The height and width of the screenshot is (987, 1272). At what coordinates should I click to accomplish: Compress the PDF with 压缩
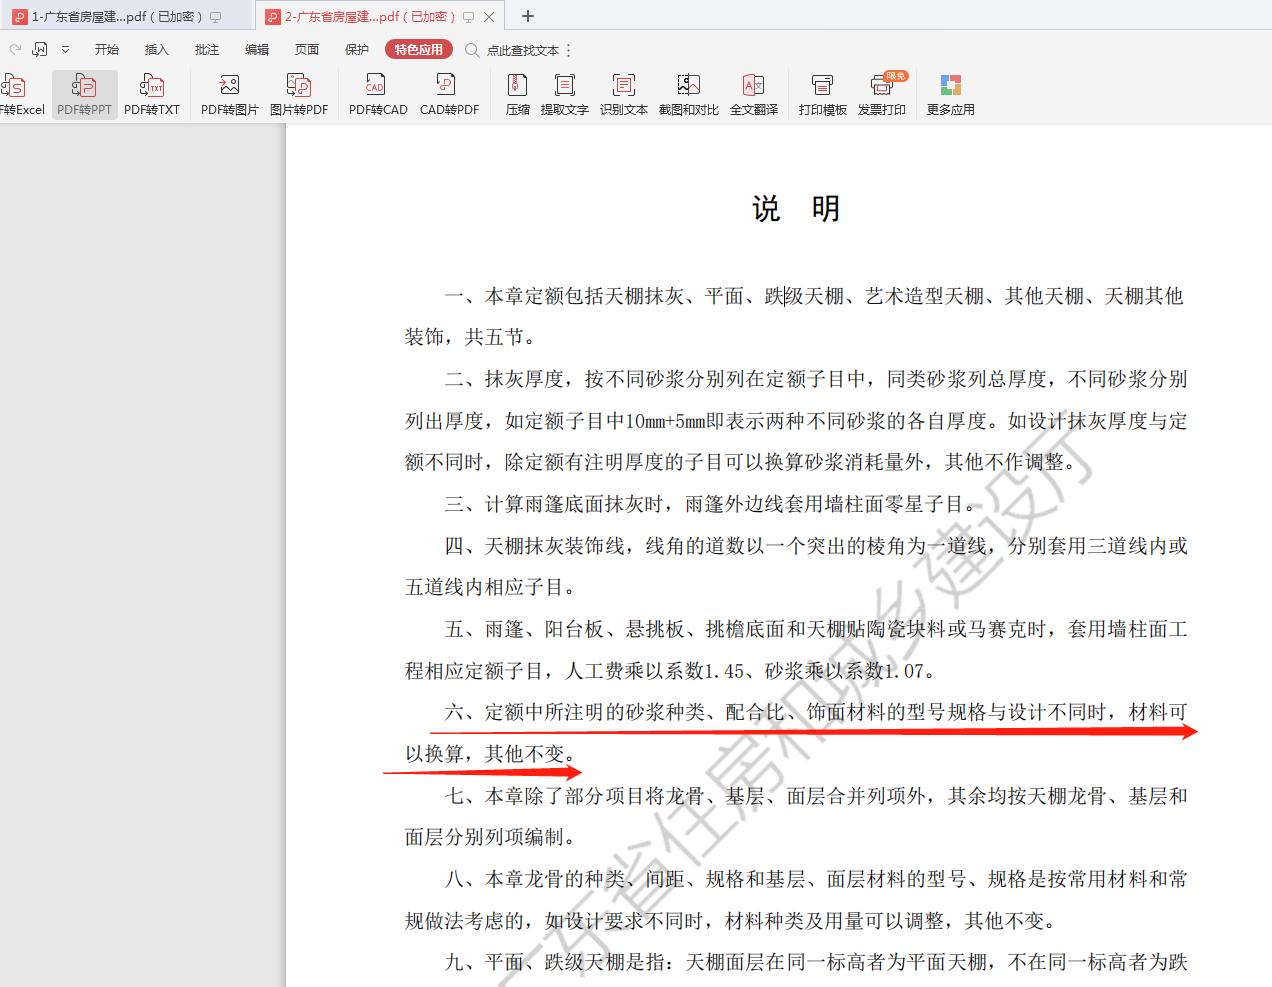(x=518, y=95)
